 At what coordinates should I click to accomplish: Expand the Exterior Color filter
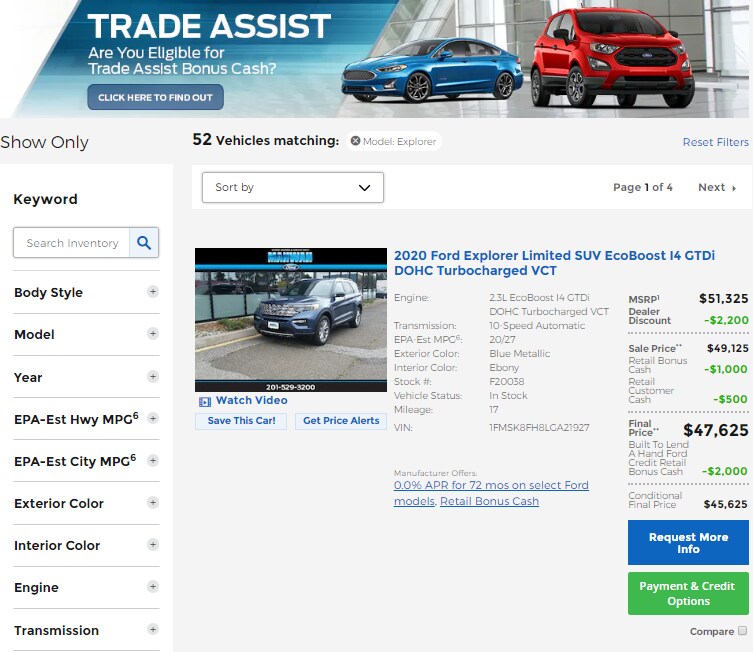pyautogui.click(x=153, y=503)
